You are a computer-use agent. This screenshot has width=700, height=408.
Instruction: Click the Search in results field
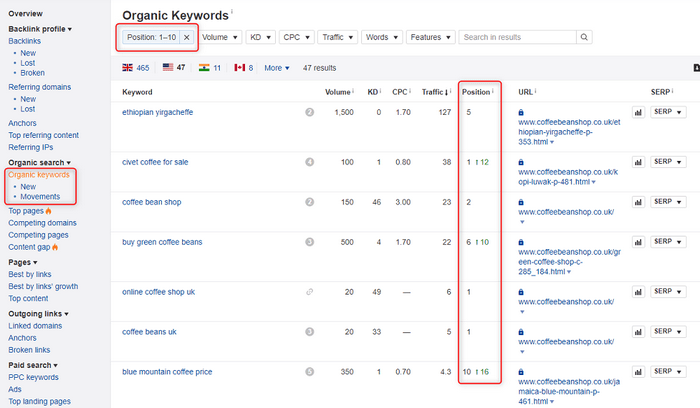point(517,37)
